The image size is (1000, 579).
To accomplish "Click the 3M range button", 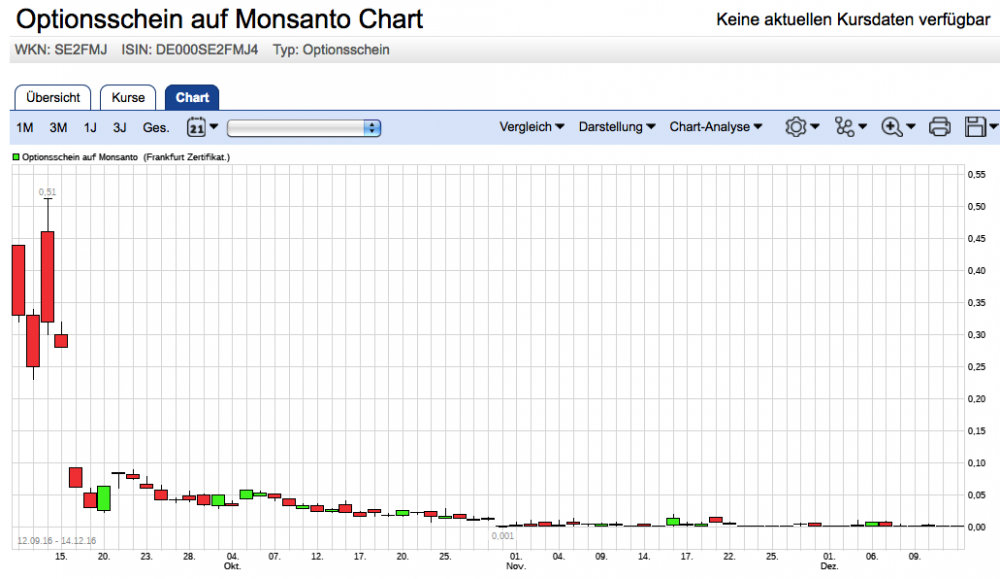I will tap(57, 127).
